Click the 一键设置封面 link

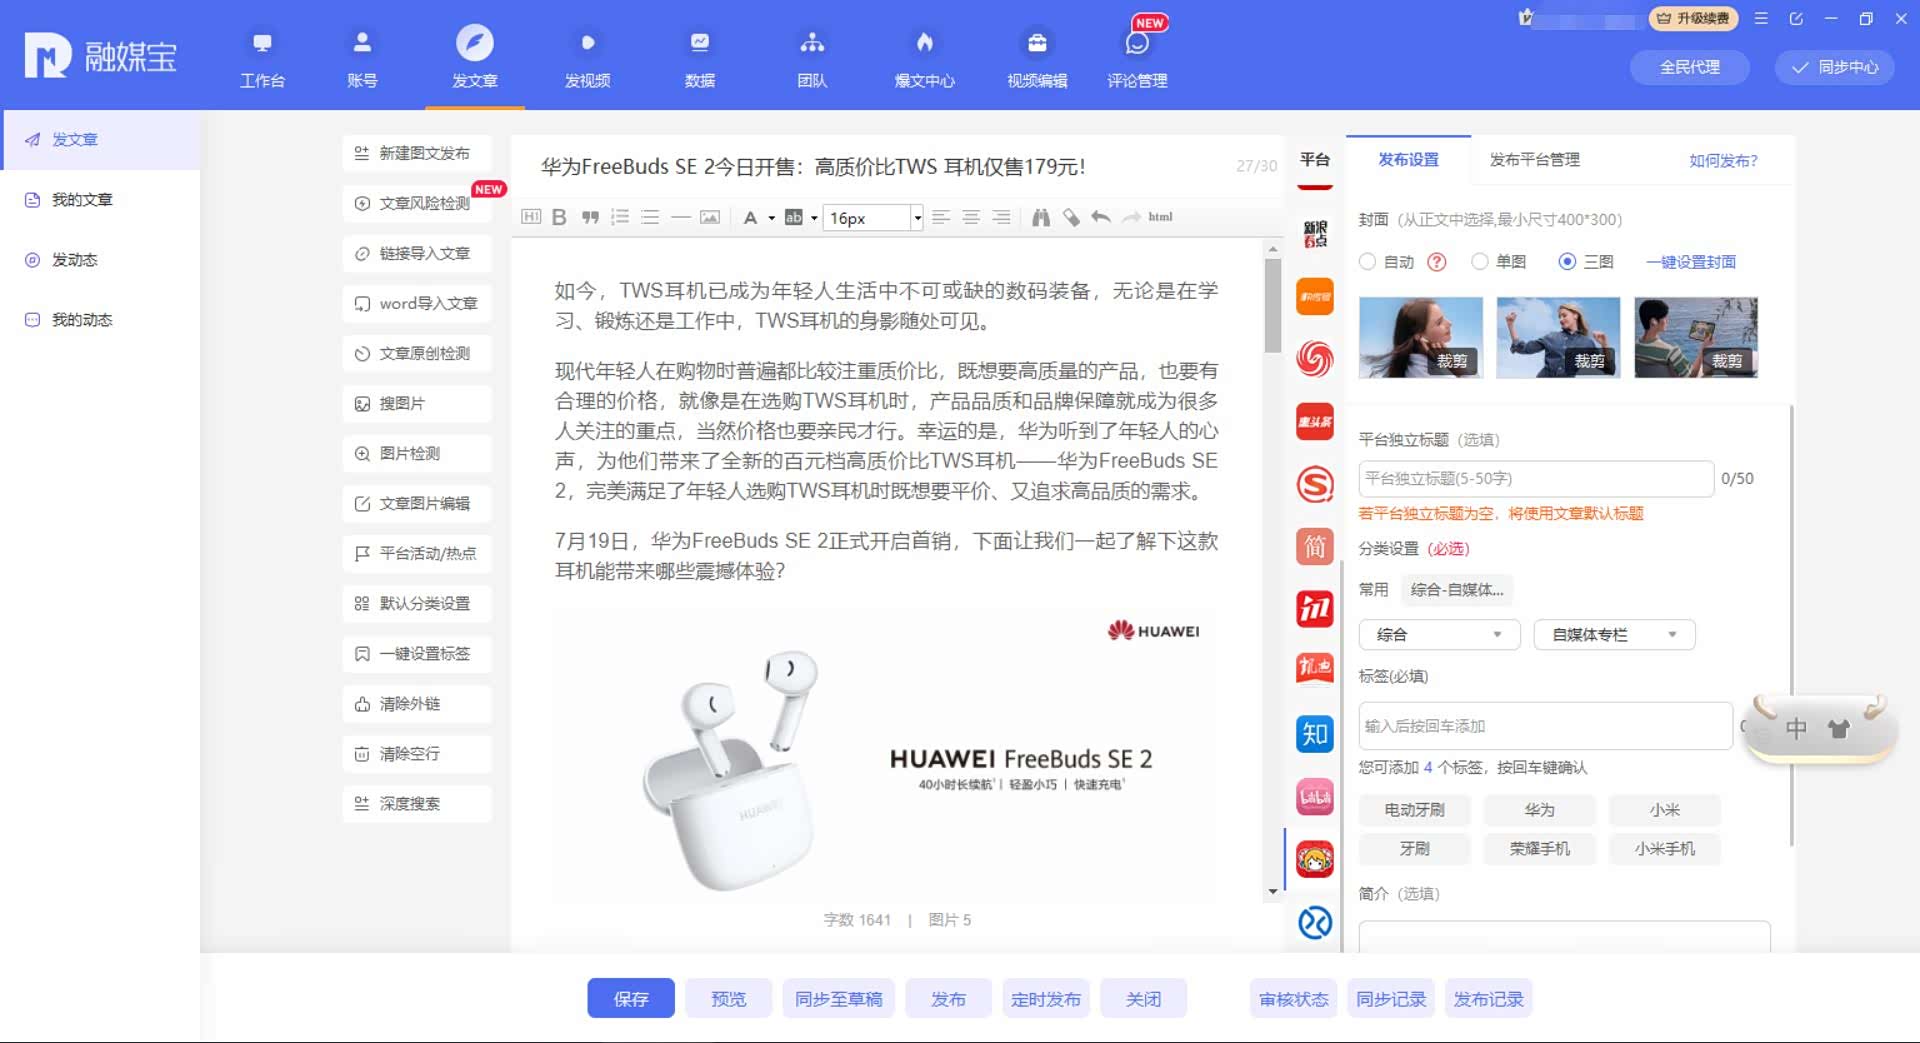pyautogui.click(x=1690, y=262)
